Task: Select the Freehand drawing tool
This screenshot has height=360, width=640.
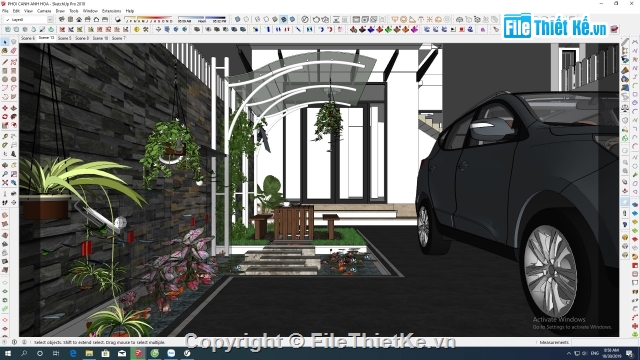Action: coord(13,62)
